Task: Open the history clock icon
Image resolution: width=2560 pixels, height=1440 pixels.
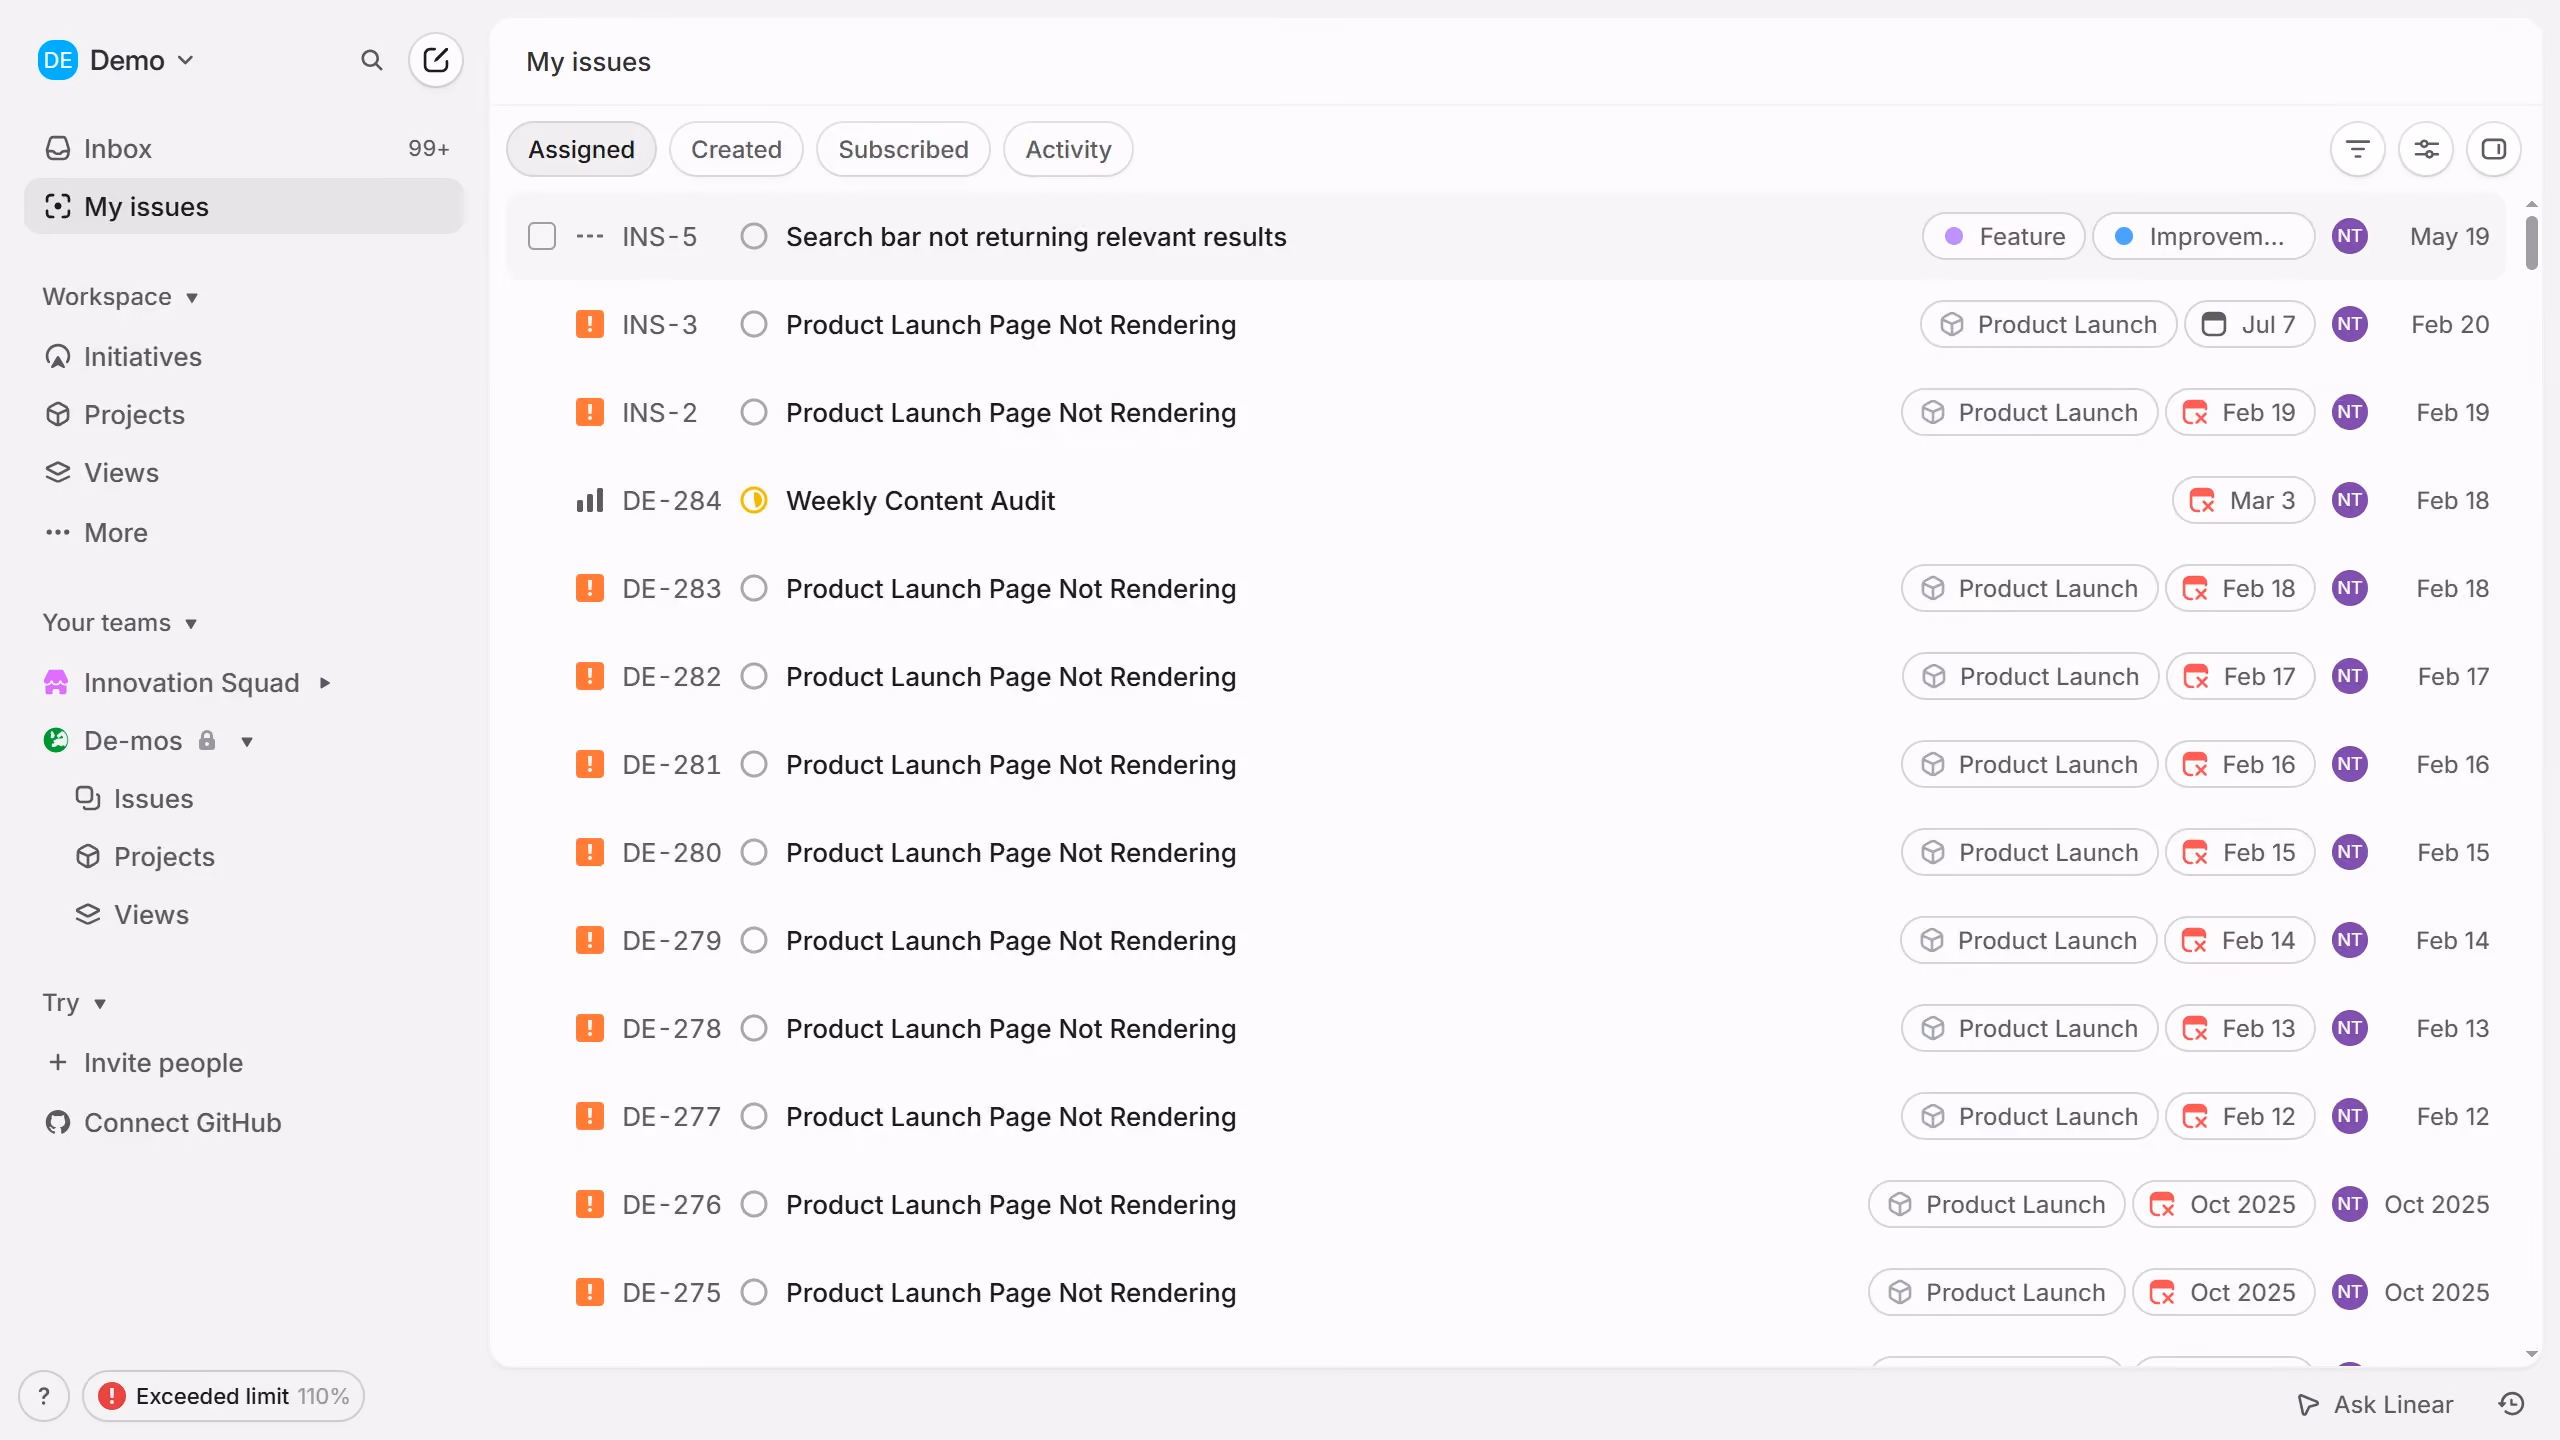Action: click(2512, 1404)
